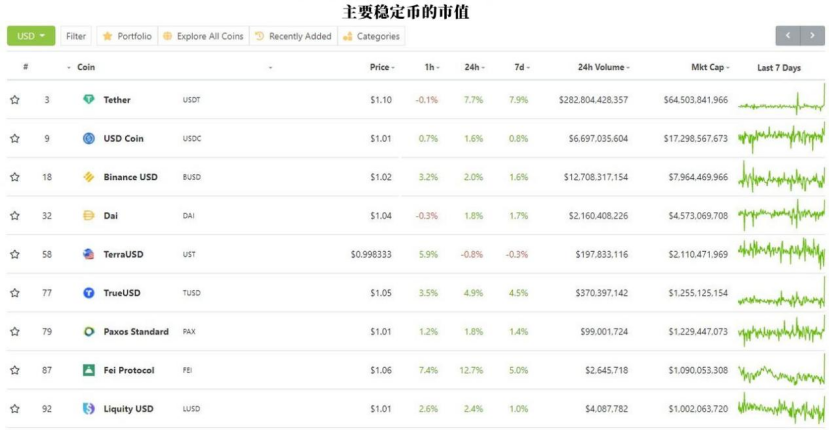830x431 pixels.
Task: Open the Liquity USD link
Action: [129, 409]
